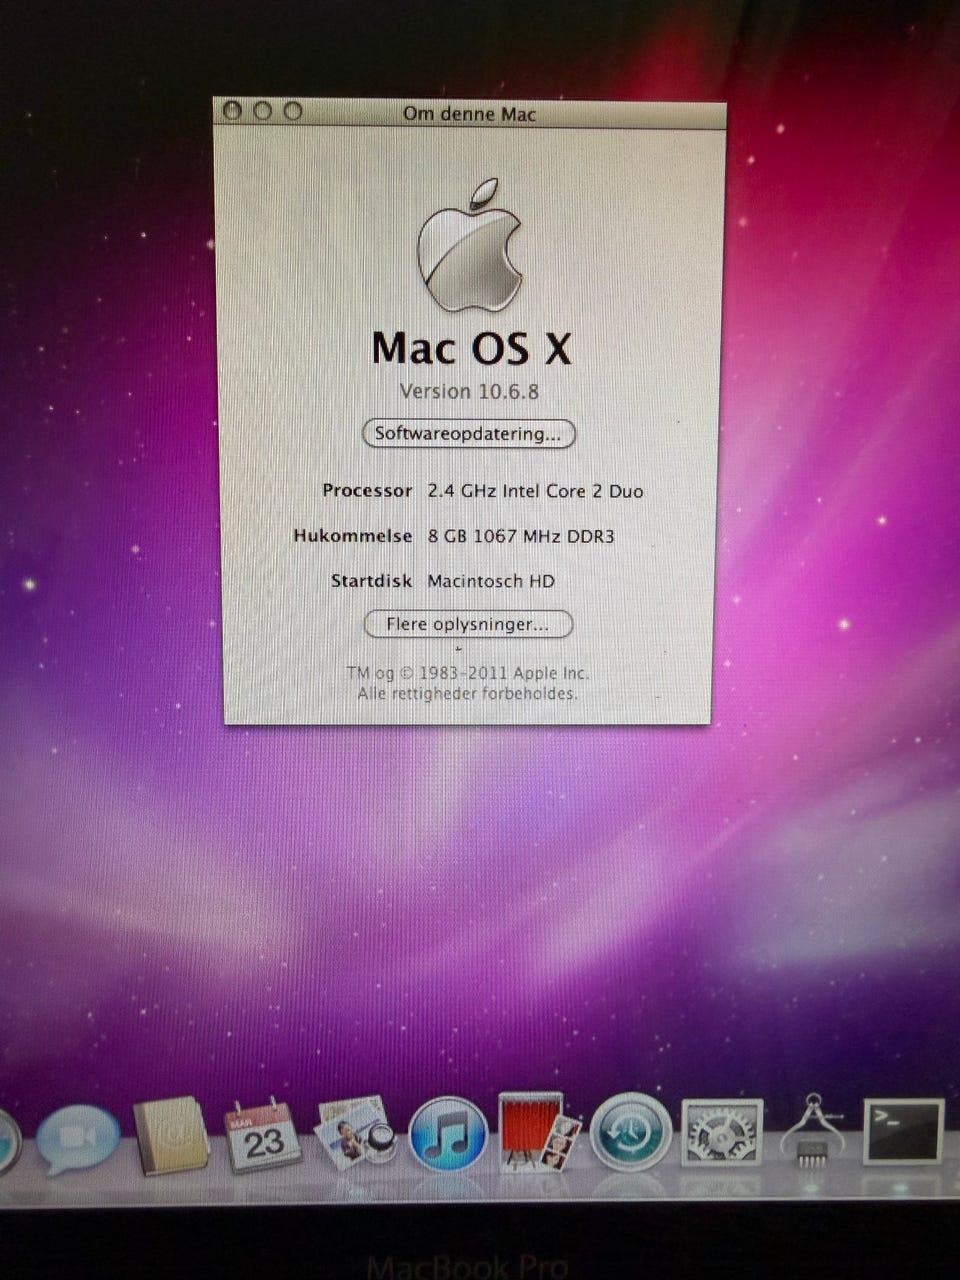The width and height of the screenshot is (960, 1280).
Task: Open Time Machine from the dock
Action: click(x=631, y=1132)
